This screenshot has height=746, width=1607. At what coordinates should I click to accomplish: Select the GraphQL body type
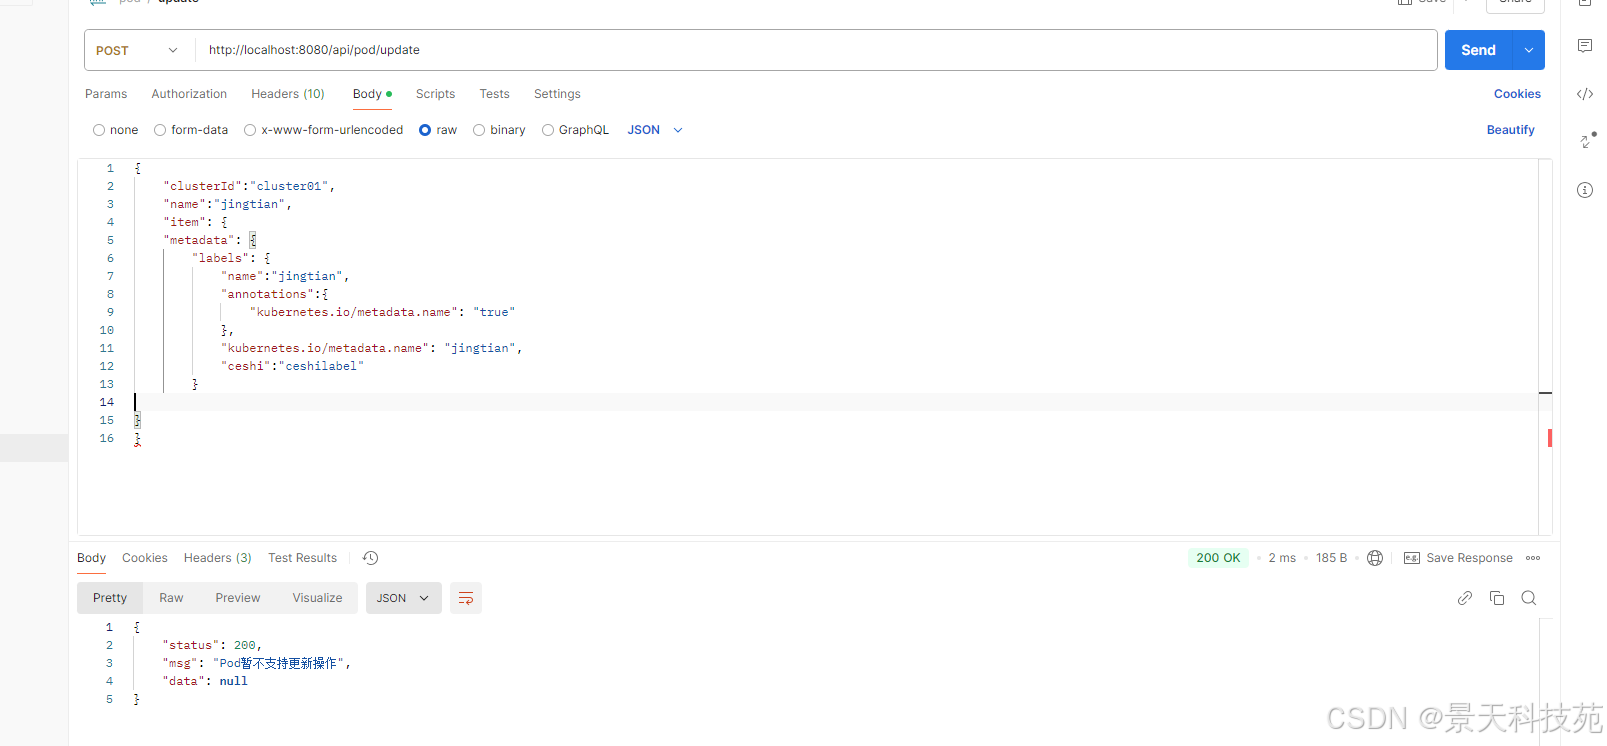pos(548,130)
